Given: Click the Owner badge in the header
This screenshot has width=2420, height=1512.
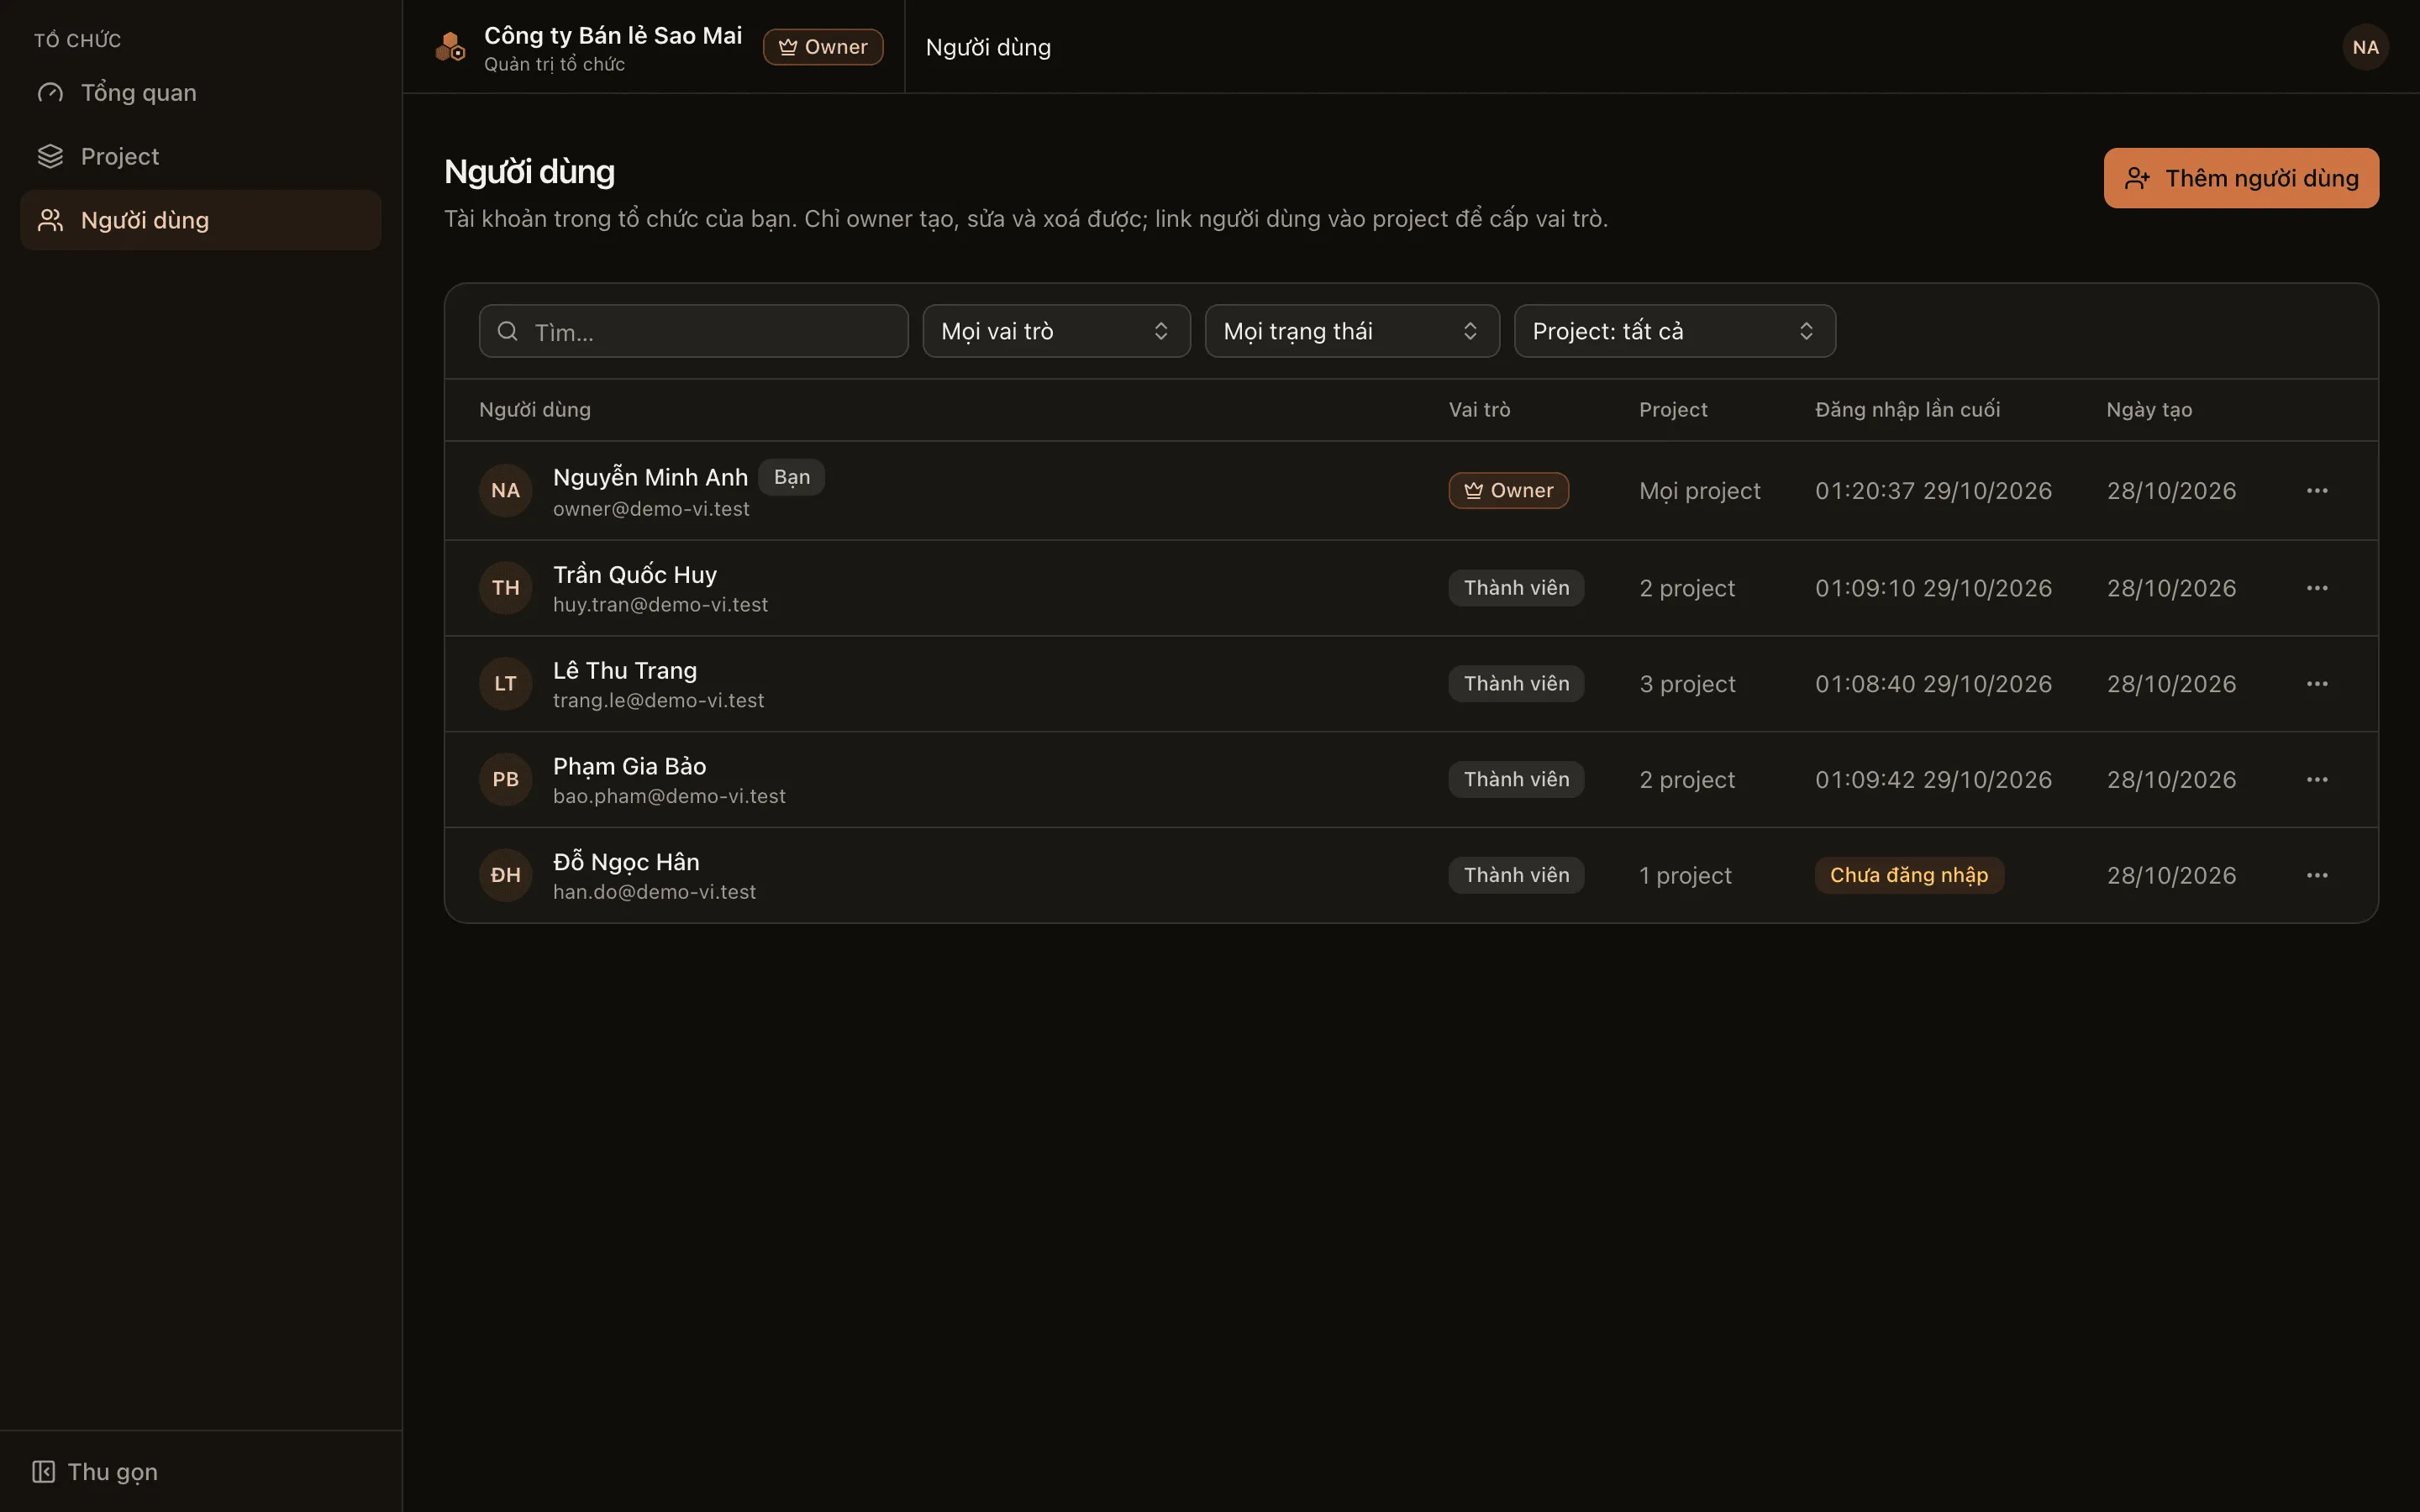Looking at the screenshot, I should 823,47.
